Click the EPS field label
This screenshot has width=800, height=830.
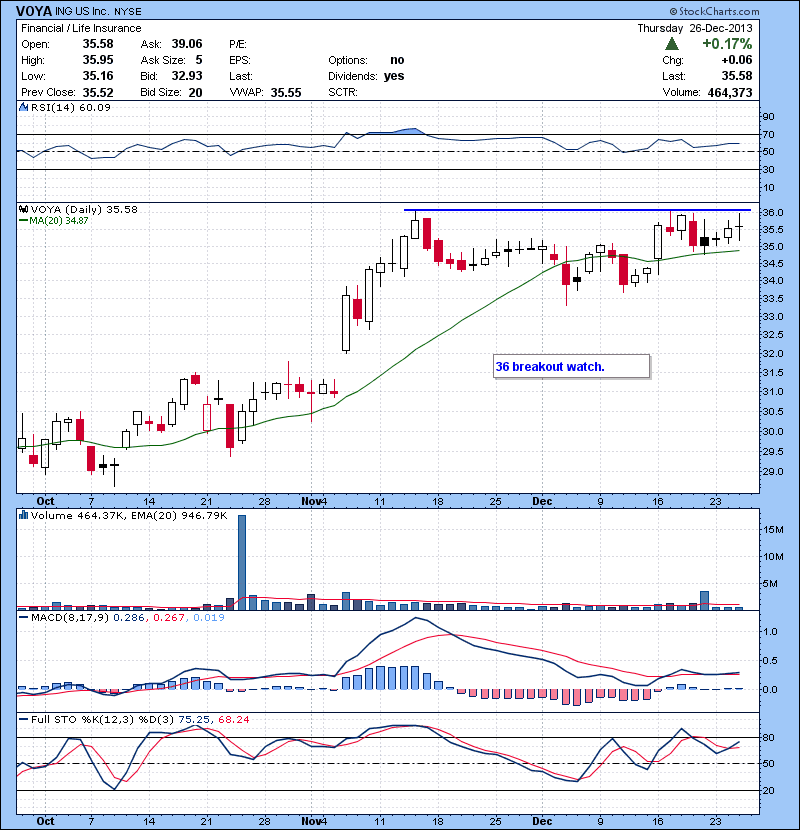tap(240, 60)
